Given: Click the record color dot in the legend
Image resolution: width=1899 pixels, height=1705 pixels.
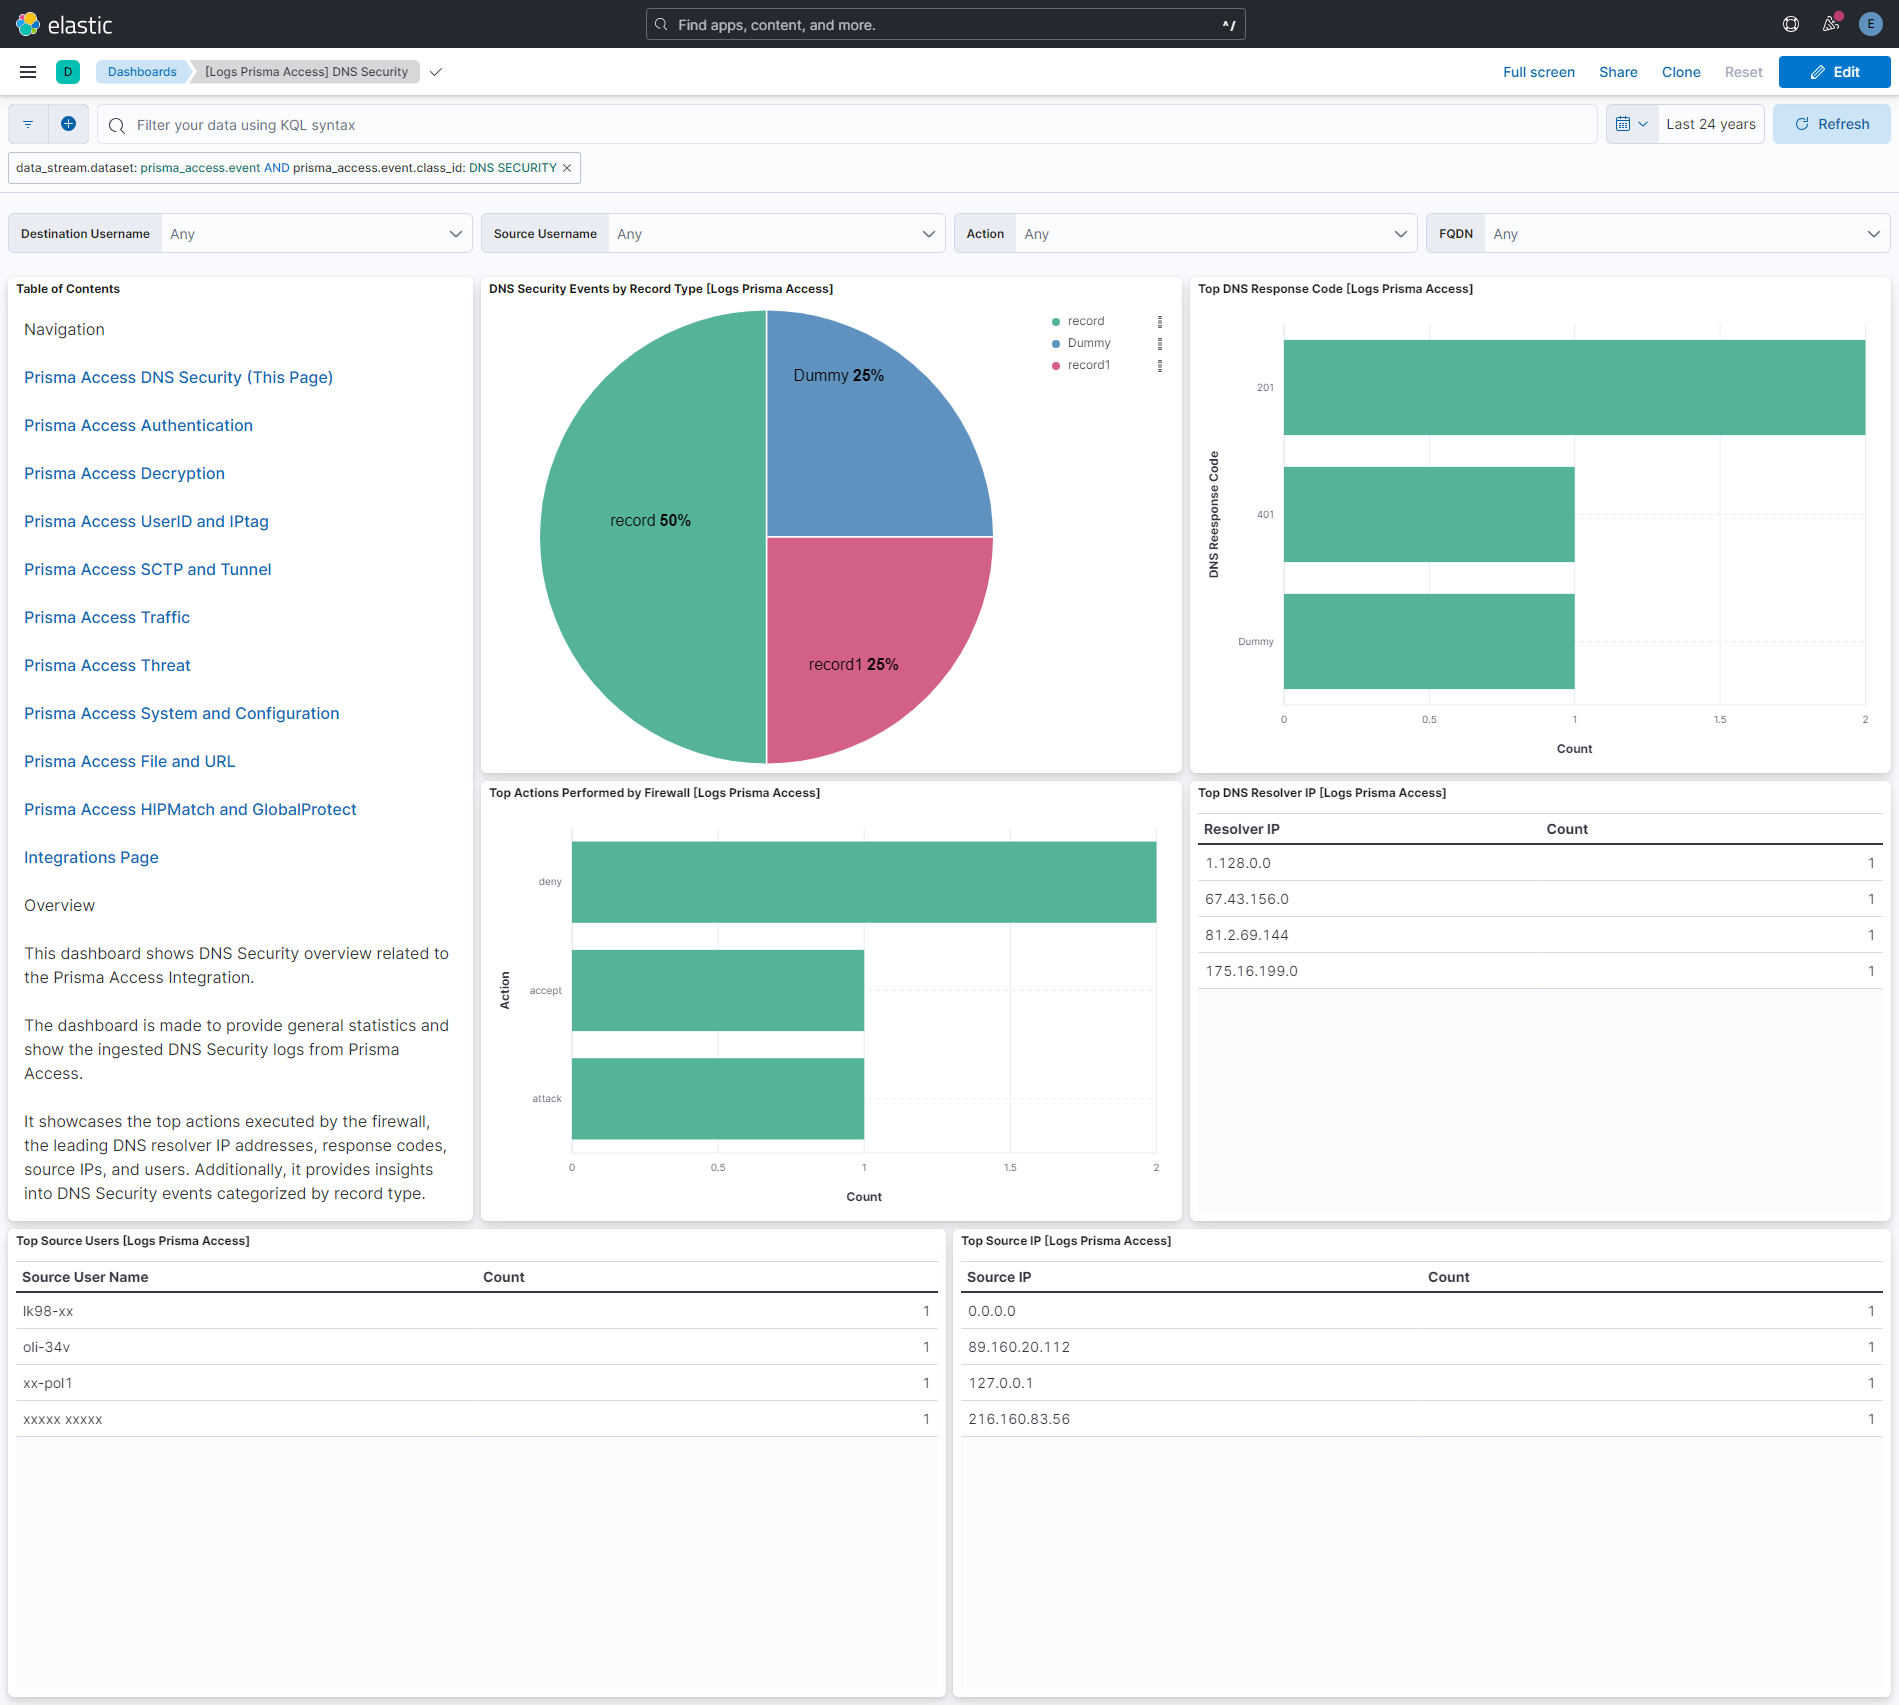Looking at the screenshot, I should [x=1055, y=321].
